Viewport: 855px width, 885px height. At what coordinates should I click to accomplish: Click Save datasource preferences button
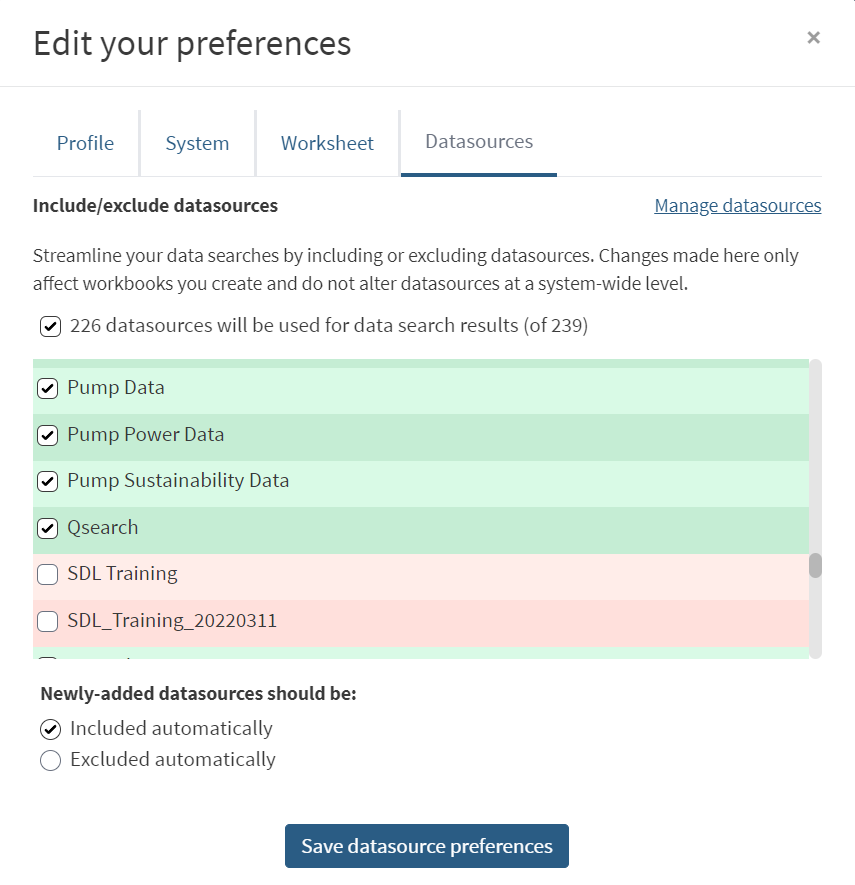(x=427, y=846)
